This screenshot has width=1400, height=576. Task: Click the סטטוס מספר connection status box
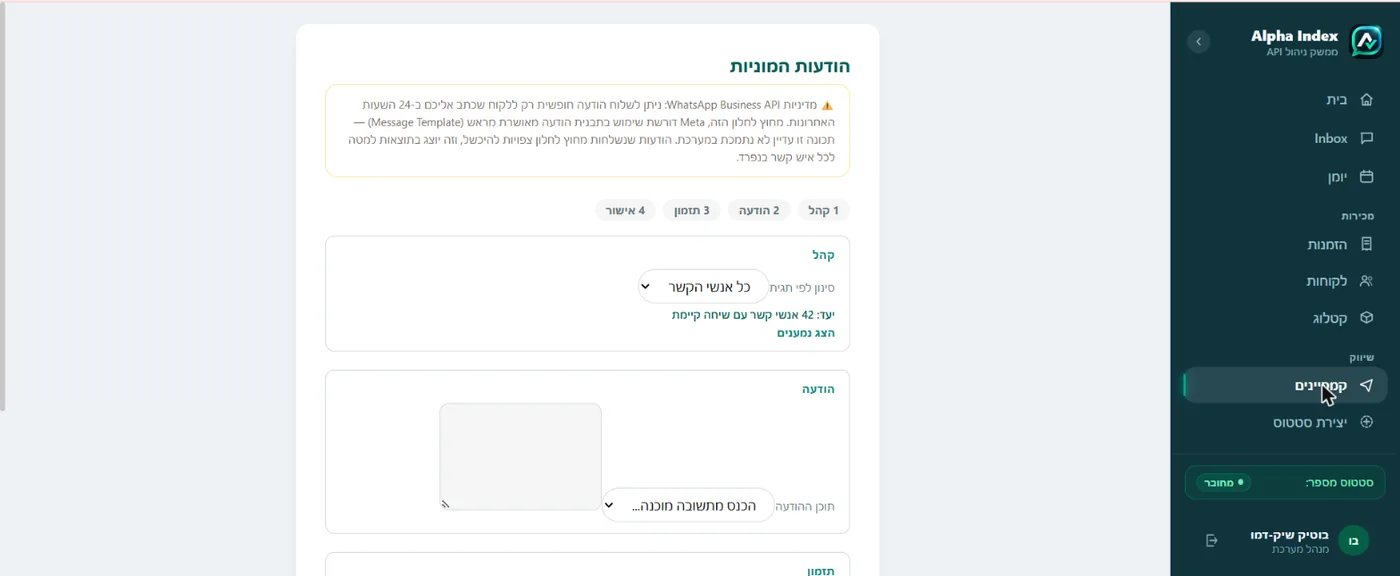(x=1285, y=482)
